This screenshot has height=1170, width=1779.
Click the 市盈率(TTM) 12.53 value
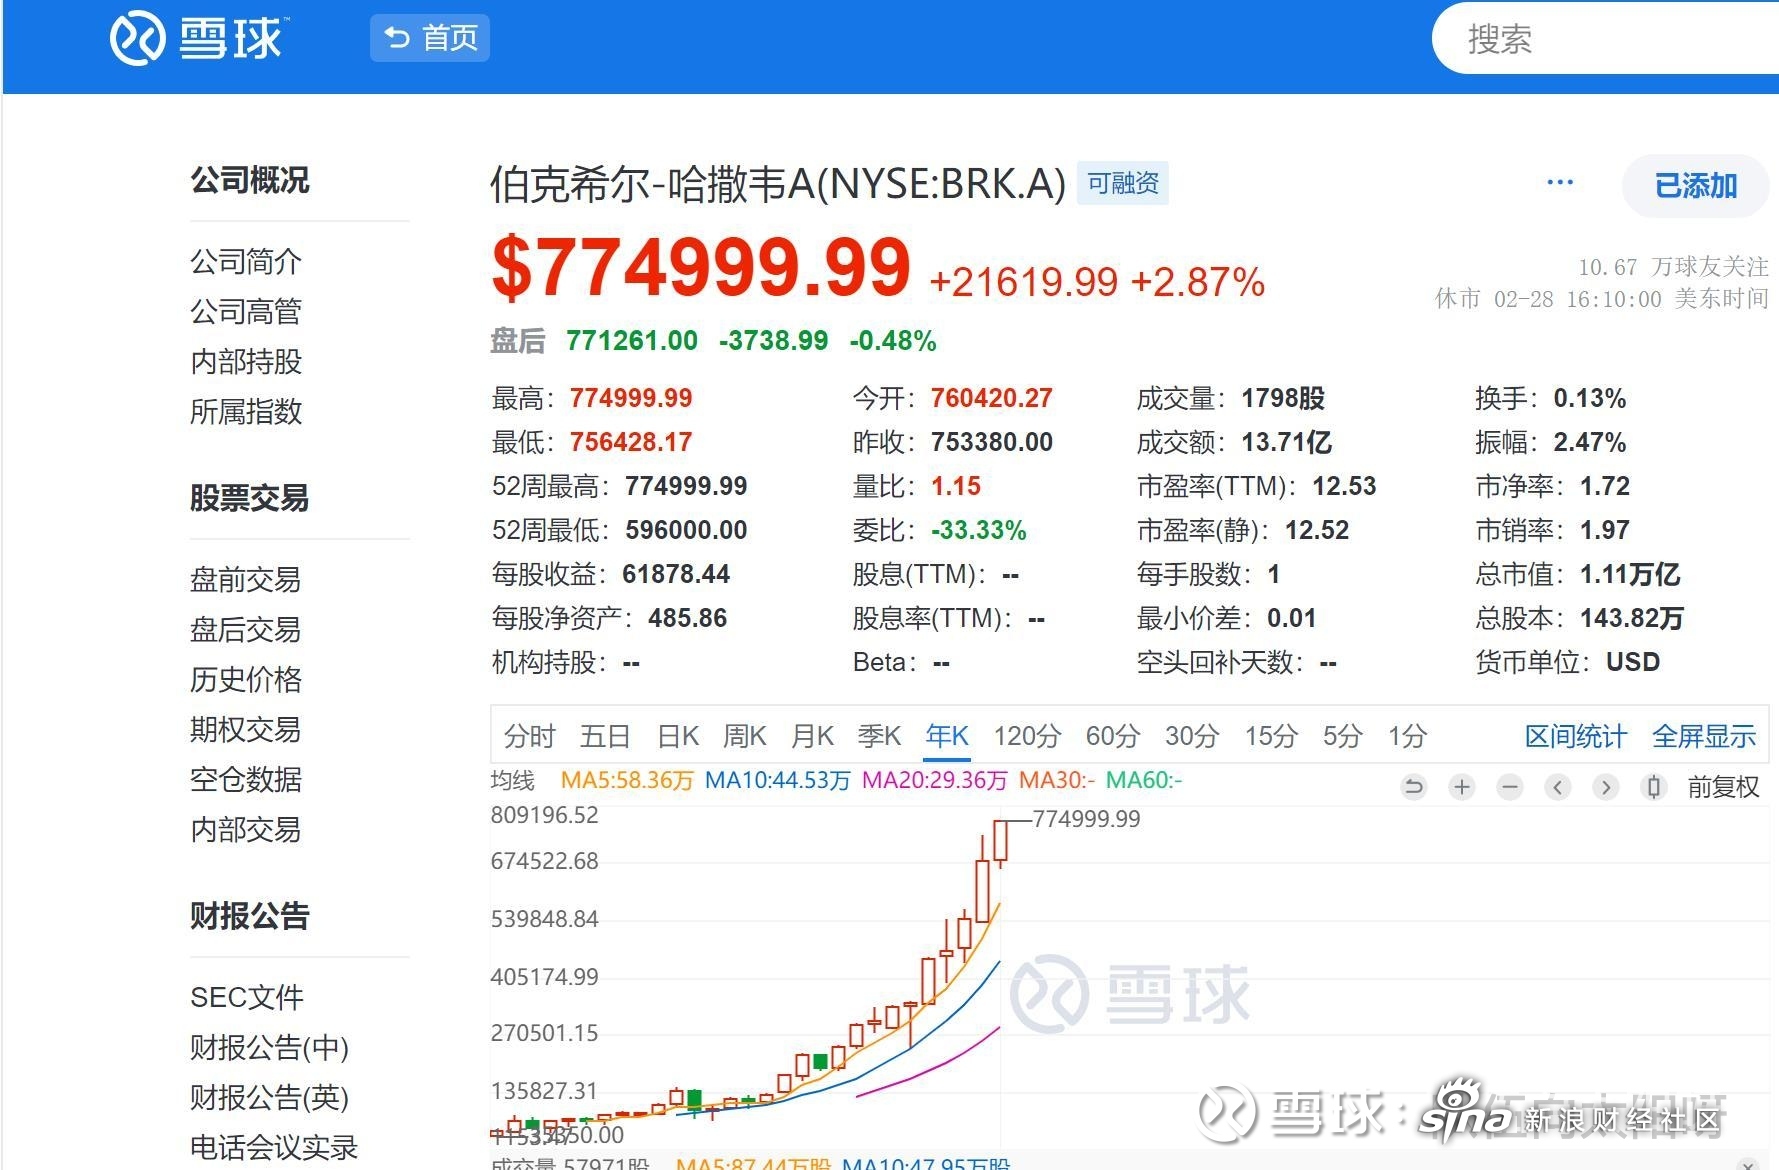[1344, 486]
